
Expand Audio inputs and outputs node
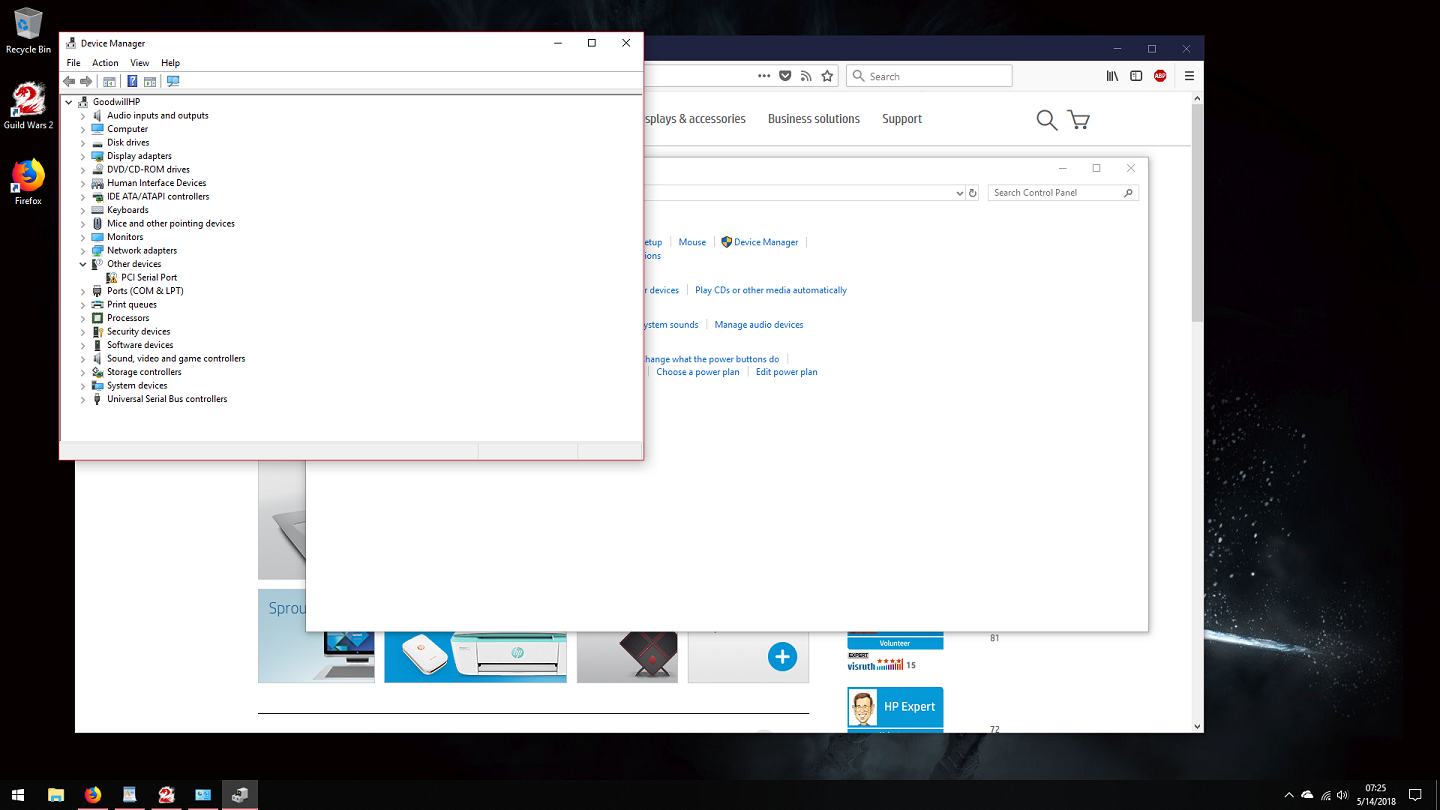(83, 116)
